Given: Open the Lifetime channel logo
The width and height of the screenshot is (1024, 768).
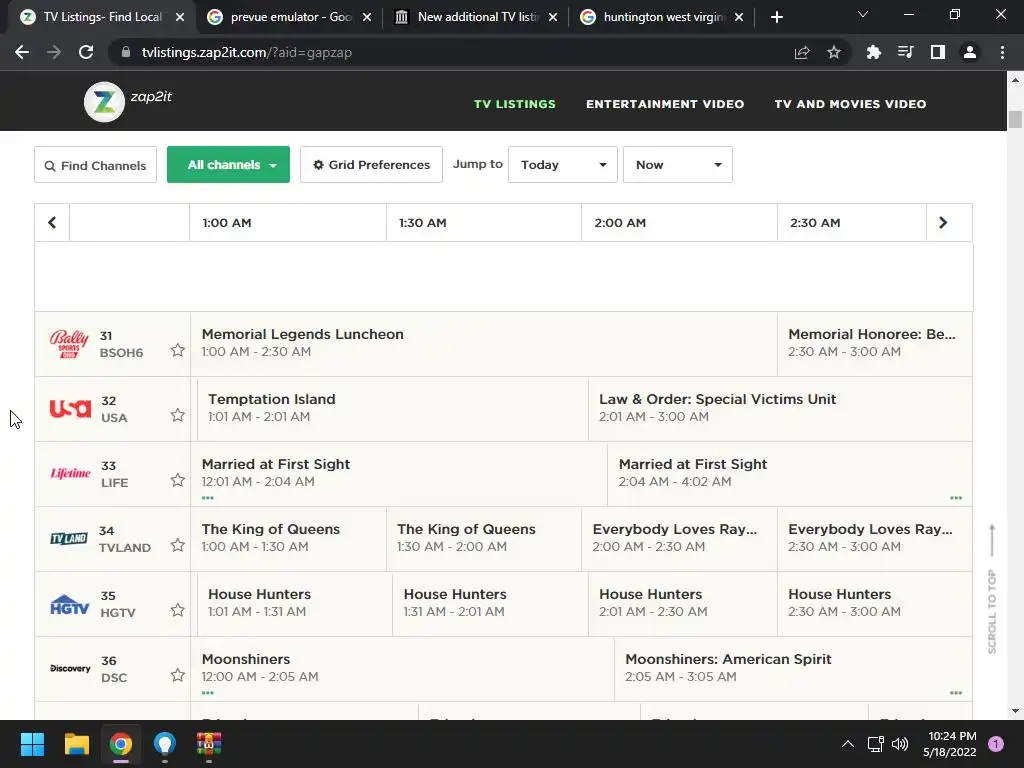Looking at the screenshot, I should pos(70,473).
